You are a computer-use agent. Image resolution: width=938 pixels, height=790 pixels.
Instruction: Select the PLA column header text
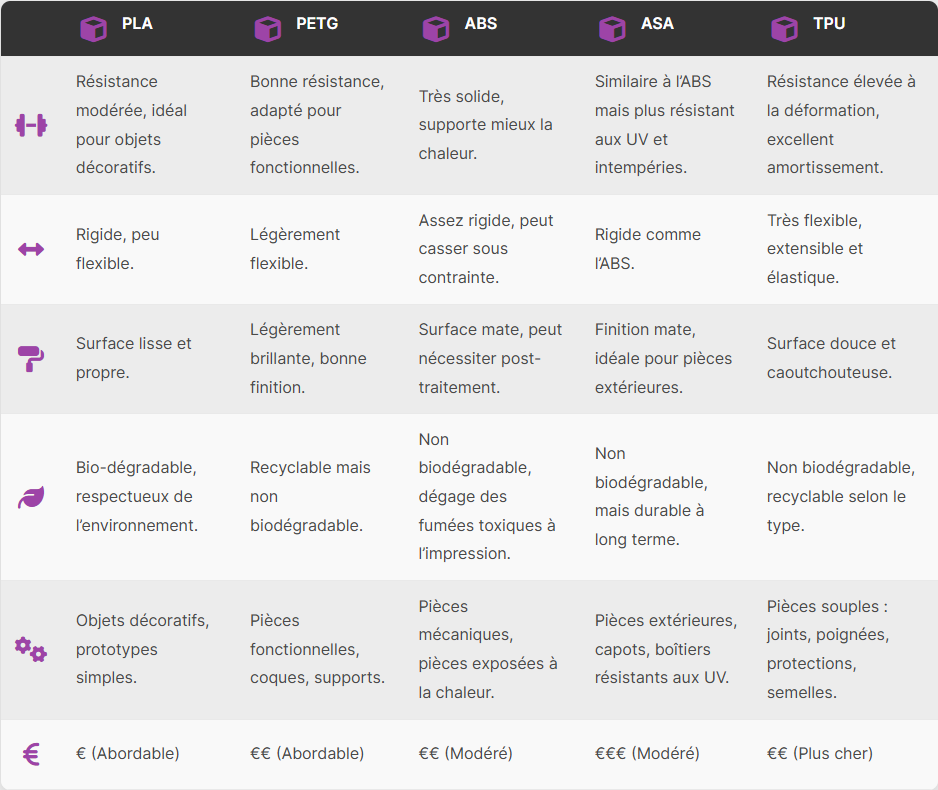click(137, 24)
